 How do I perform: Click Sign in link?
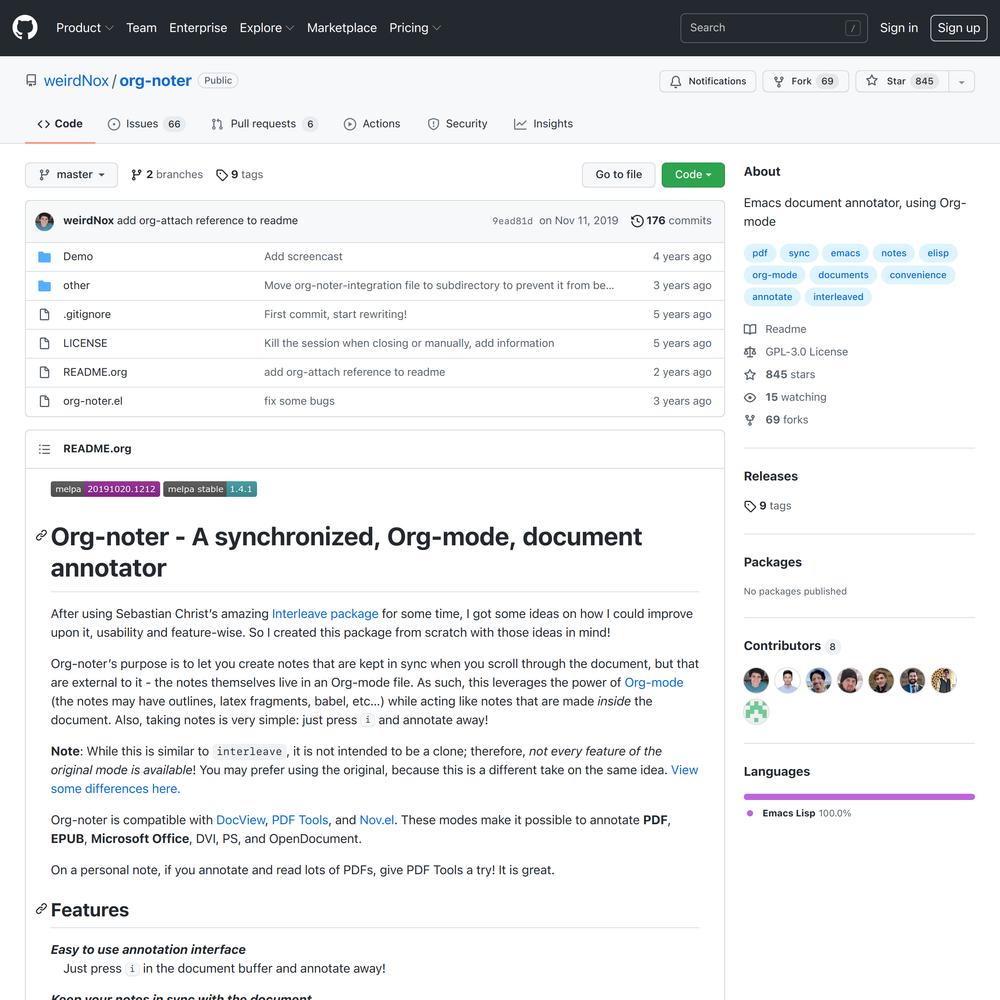pos(899,28)
